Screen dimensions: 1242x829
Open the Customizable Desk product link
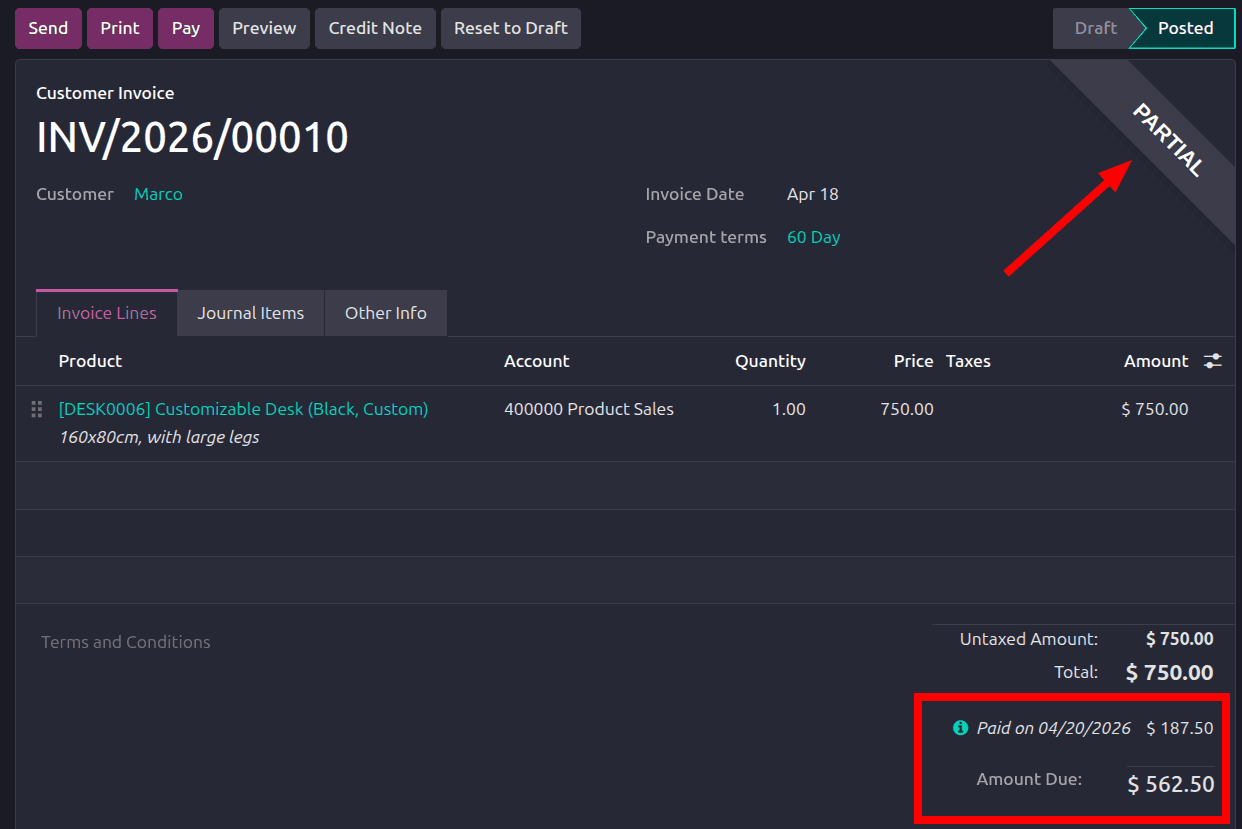pyautogui.click(x=242, y=409)
